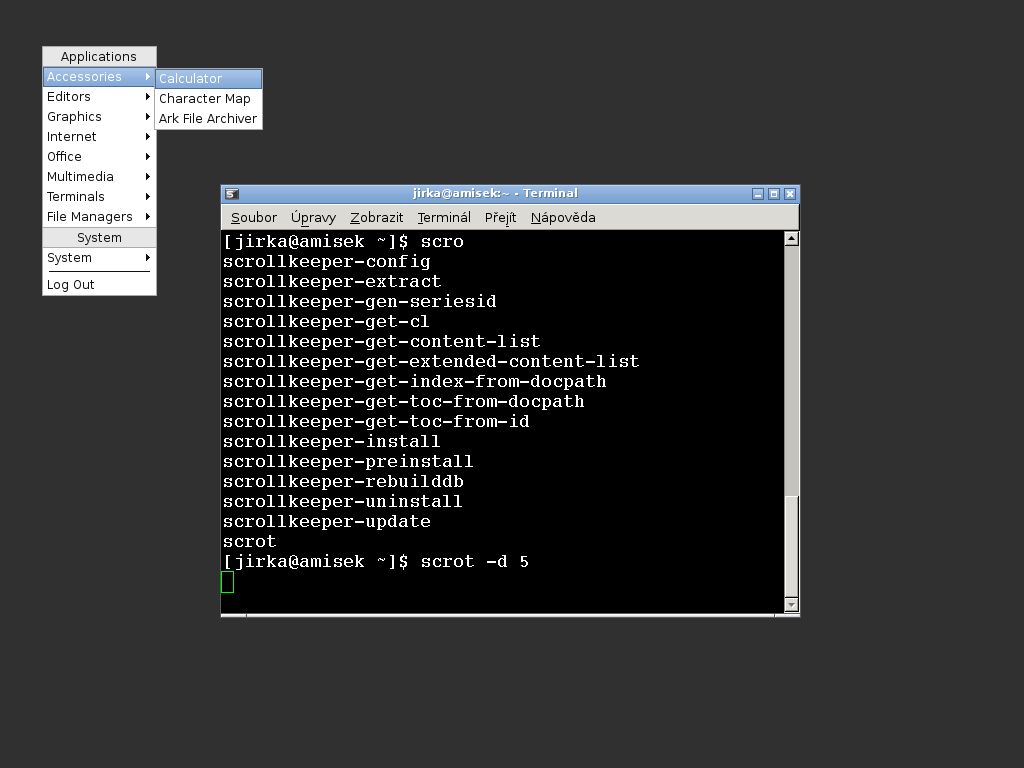The image size is (1024, 768).
Task: Minimize the Terminal window
Action: pos(758,194)
